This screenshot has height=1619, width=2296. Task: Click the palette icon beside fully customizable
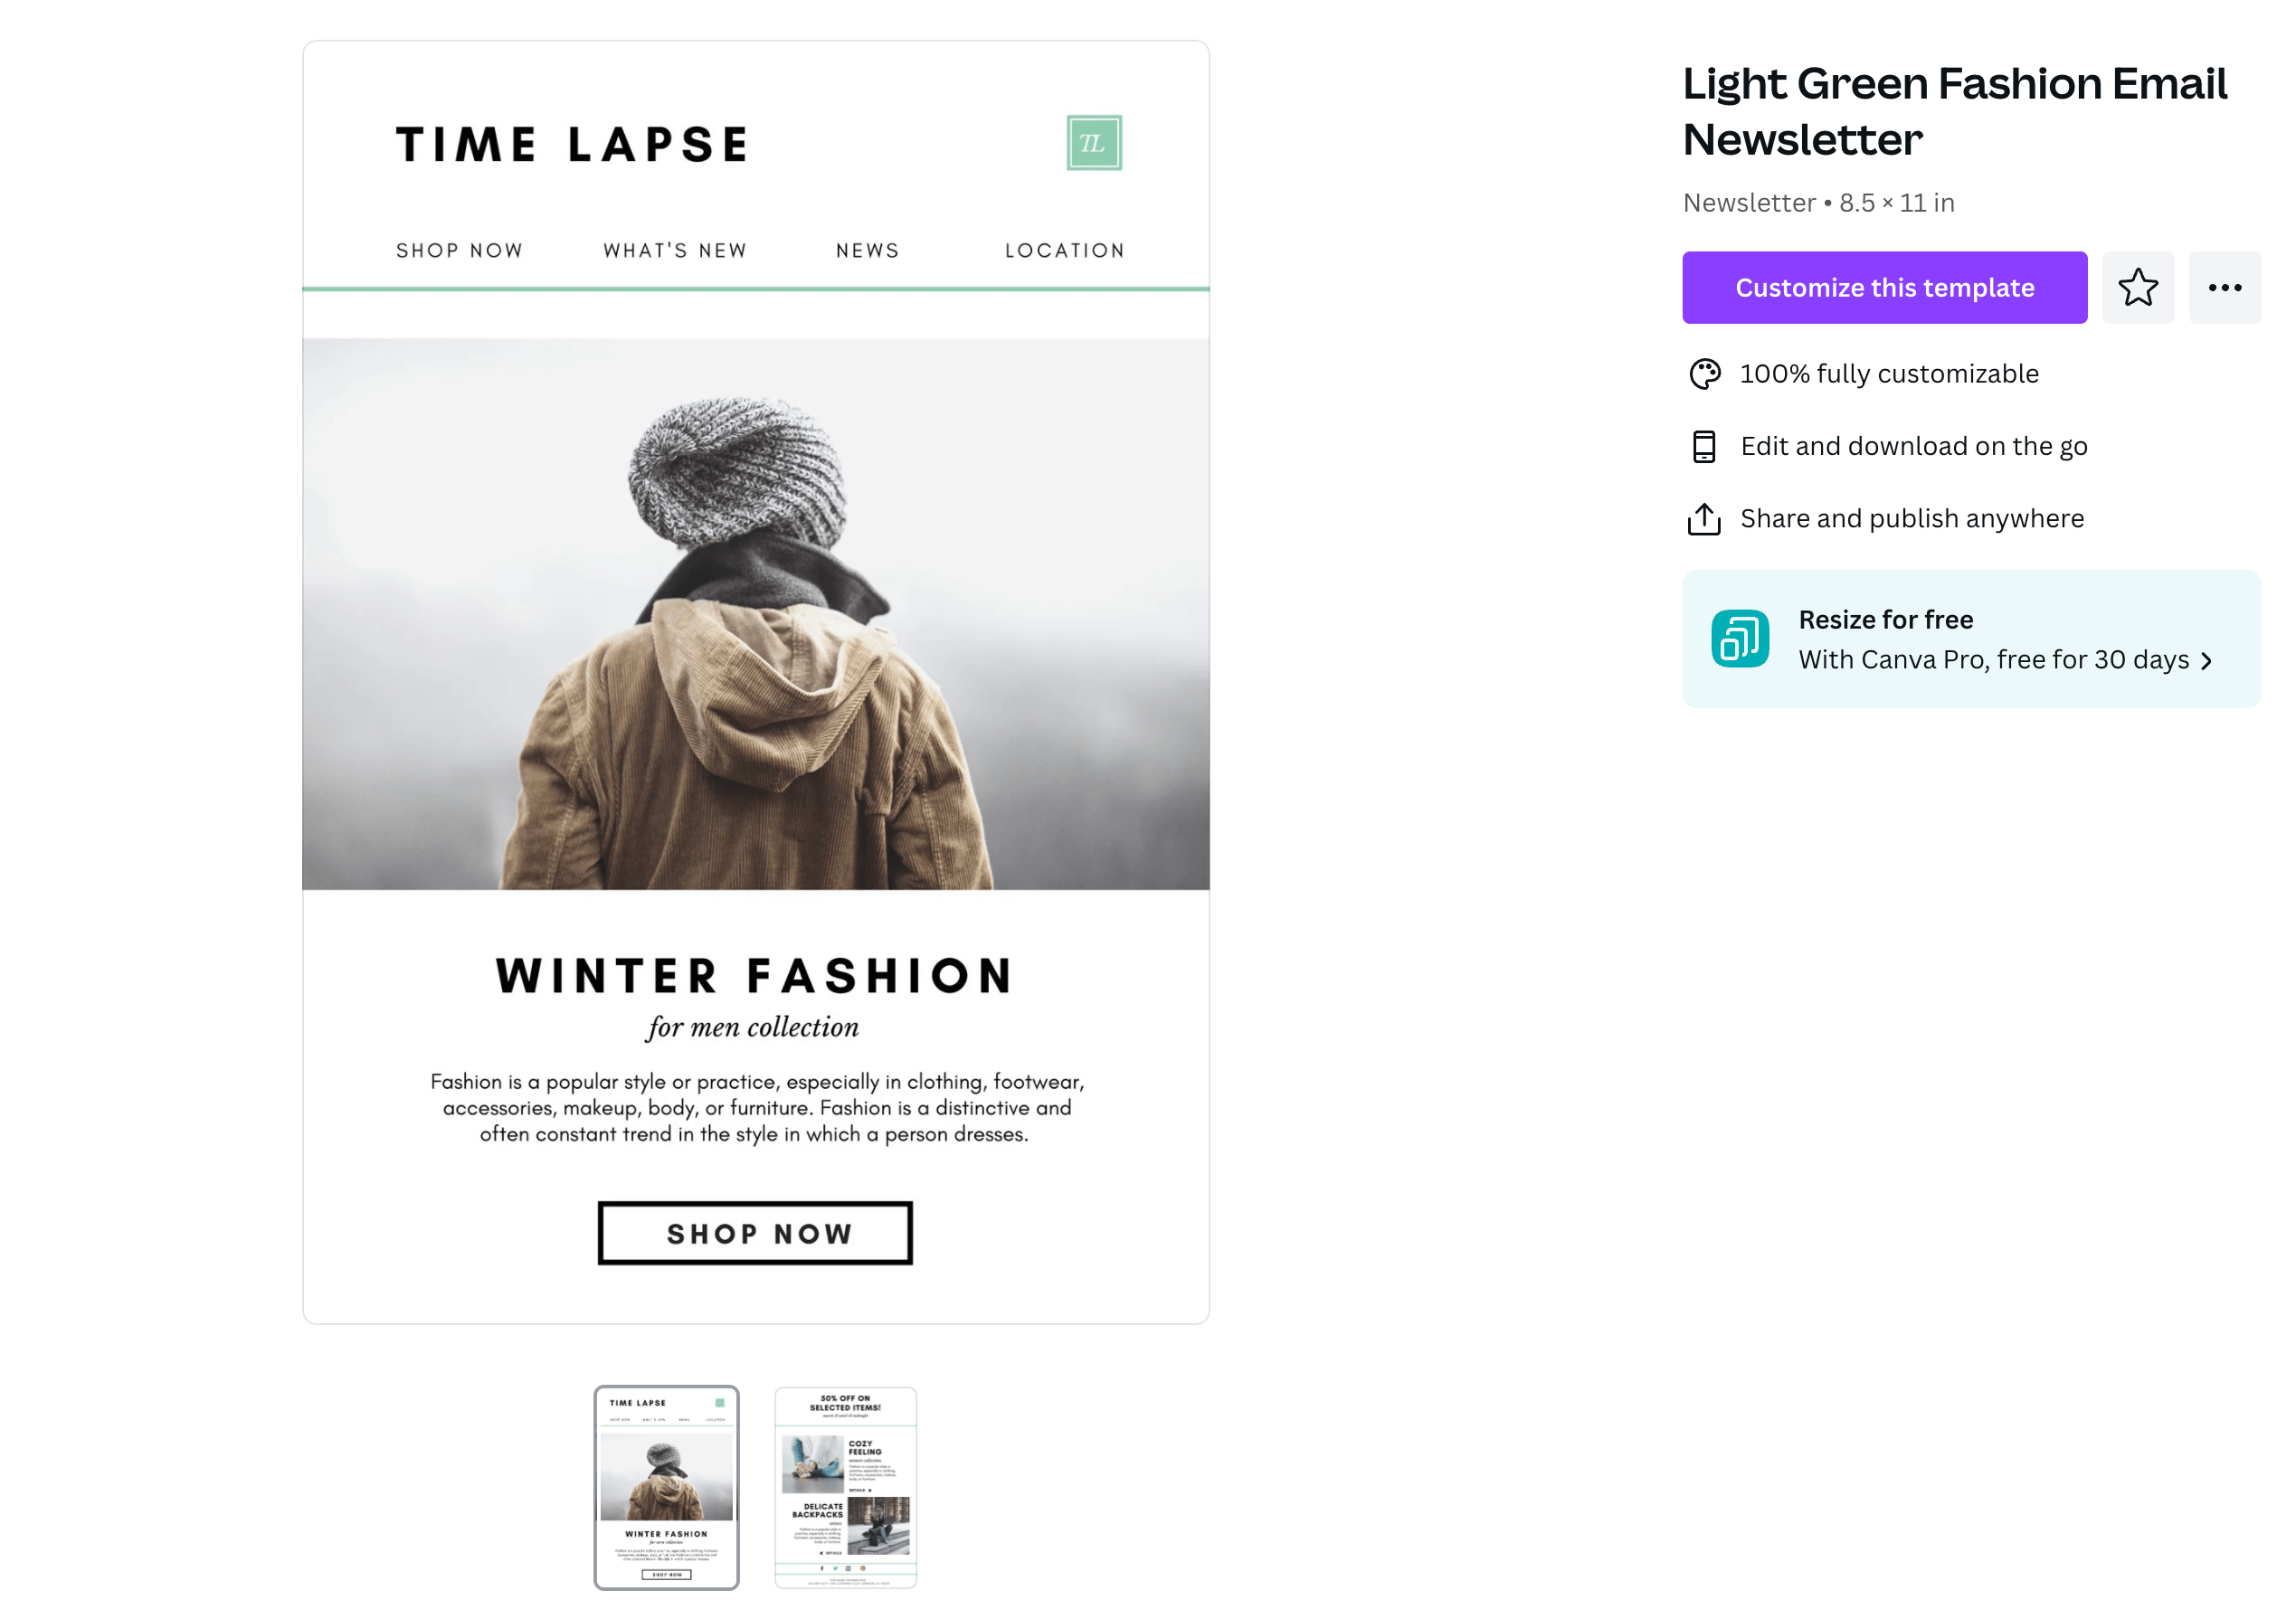click(1704, 374)
